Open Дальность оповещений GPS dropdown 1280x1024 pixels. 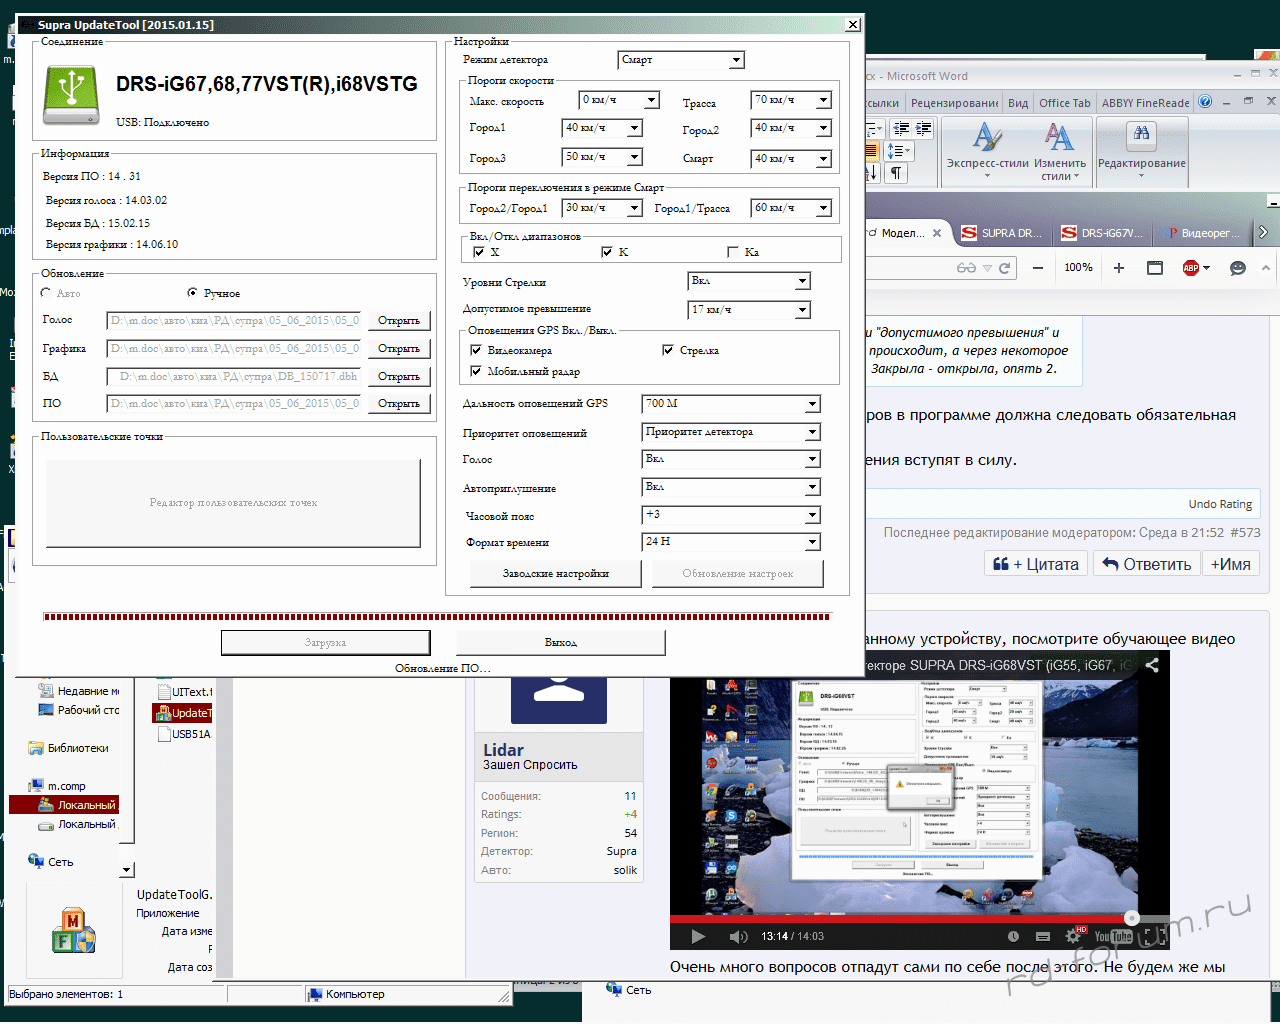pos(731,404)
